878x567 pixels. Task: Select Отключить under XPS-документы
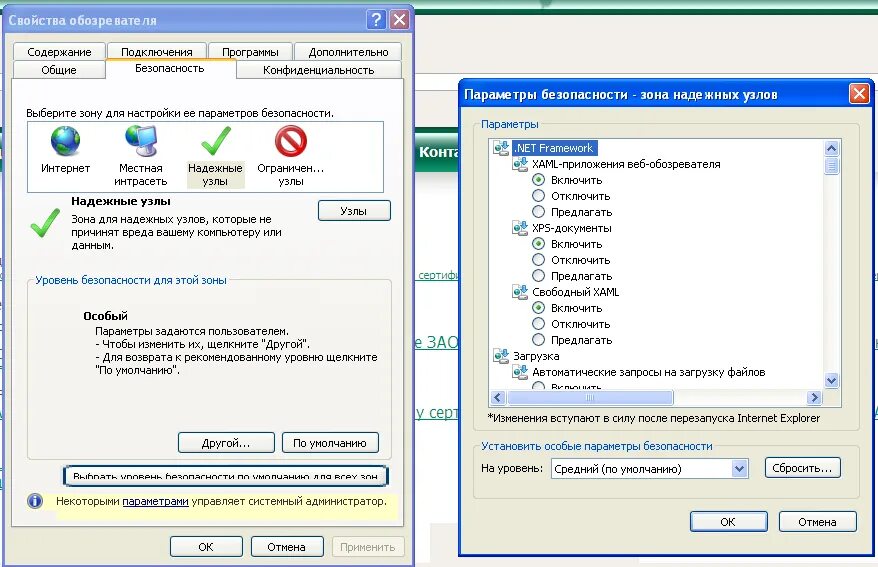click(538, 260)
